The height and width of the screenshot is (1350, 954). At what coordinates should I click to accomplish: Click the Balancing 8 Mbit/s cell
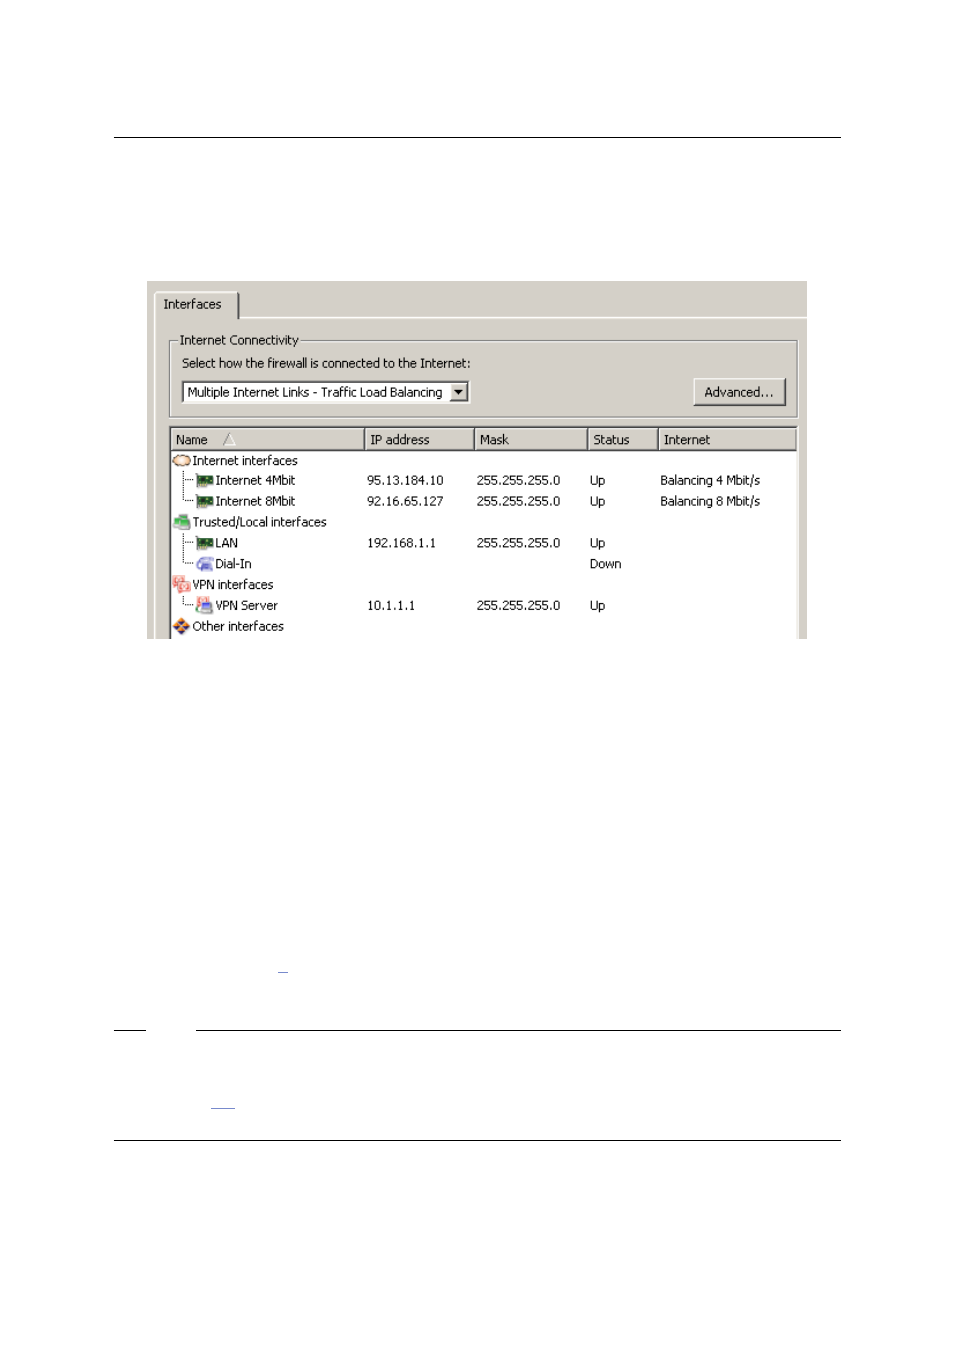(x=710, y=502)
